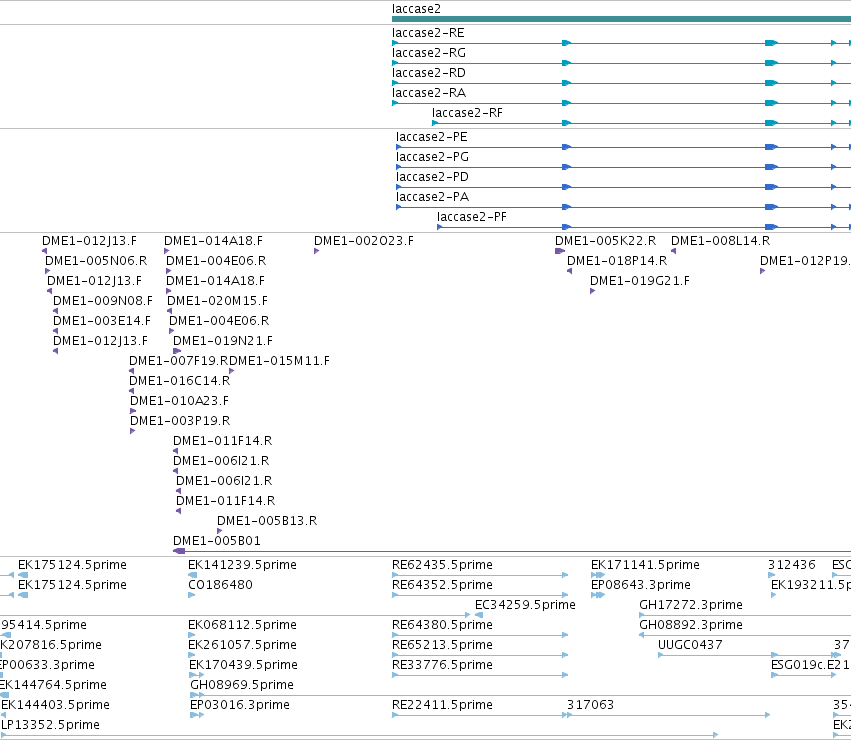Click the DME1-003P19.R feature label
Image resolution: width=851 pixels, height=740 pixels.
180,422
